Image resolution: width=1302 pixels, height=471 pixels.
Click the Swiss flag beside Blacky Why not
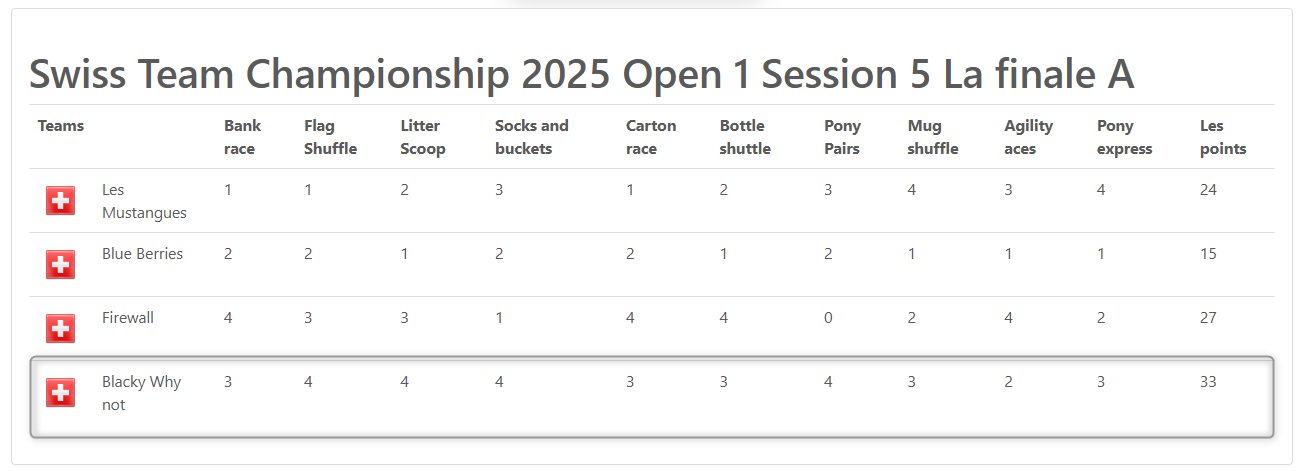coord(61,393)
